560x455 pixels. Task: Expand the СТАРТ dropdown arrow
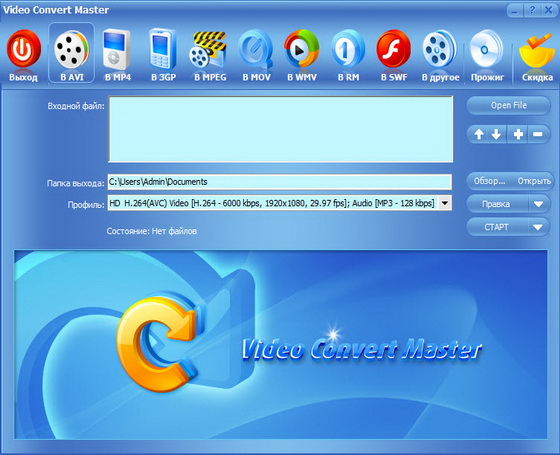pos(538,227)
